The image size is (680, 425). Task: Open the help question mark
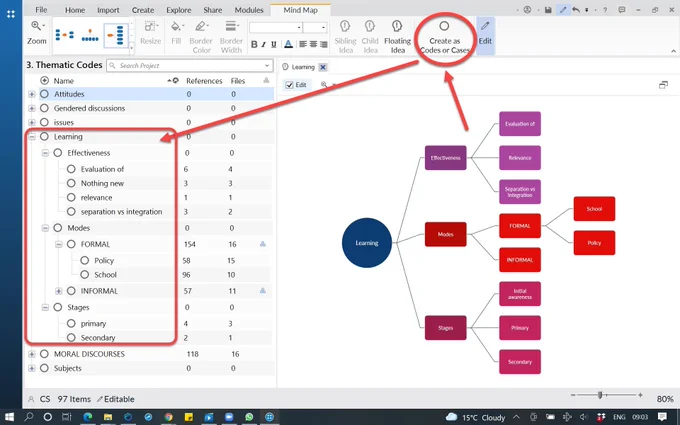(x=605, y=10)
